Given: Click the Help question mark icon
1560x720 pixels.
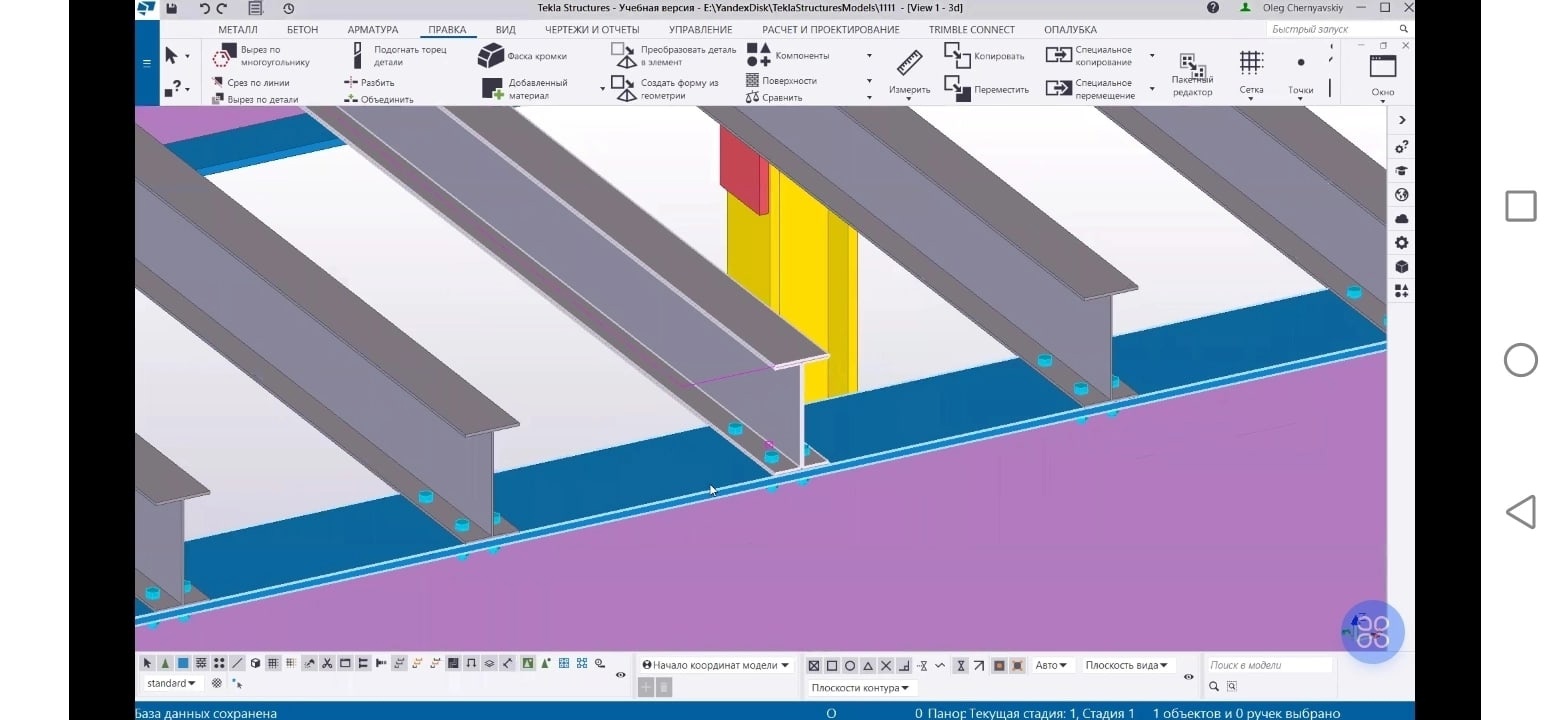Looking at the screenshot, I should tap(1213, 8).
